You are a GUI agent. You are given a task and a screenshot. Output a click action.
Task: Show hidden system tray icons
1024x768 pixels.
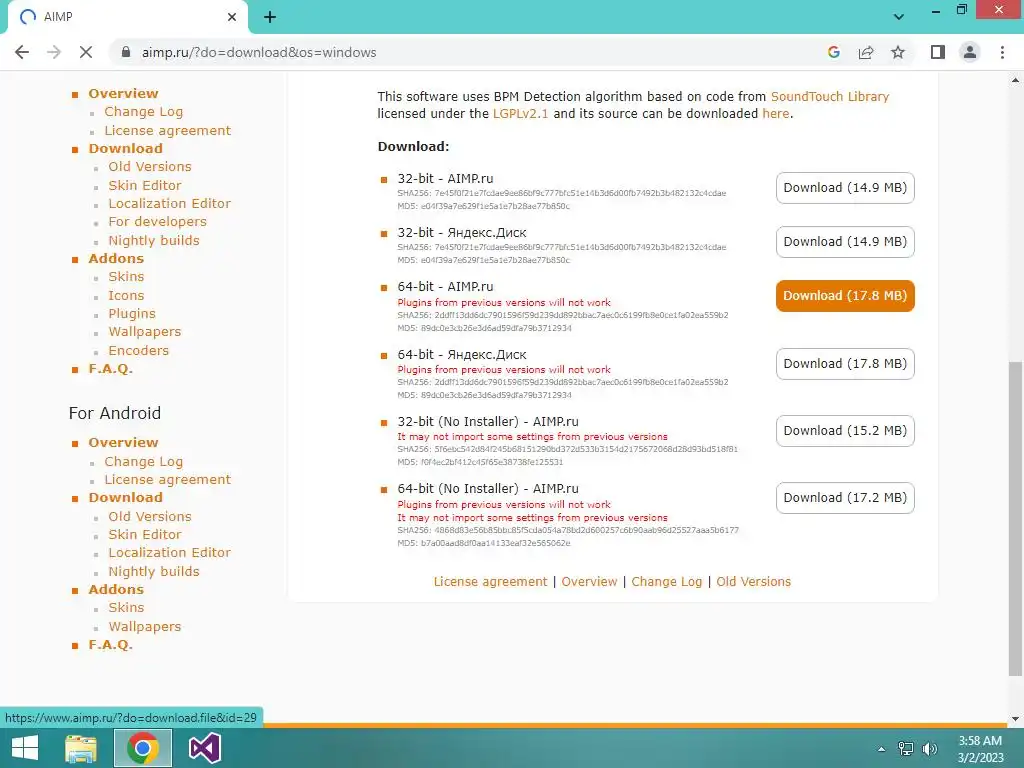pos(882,749)
